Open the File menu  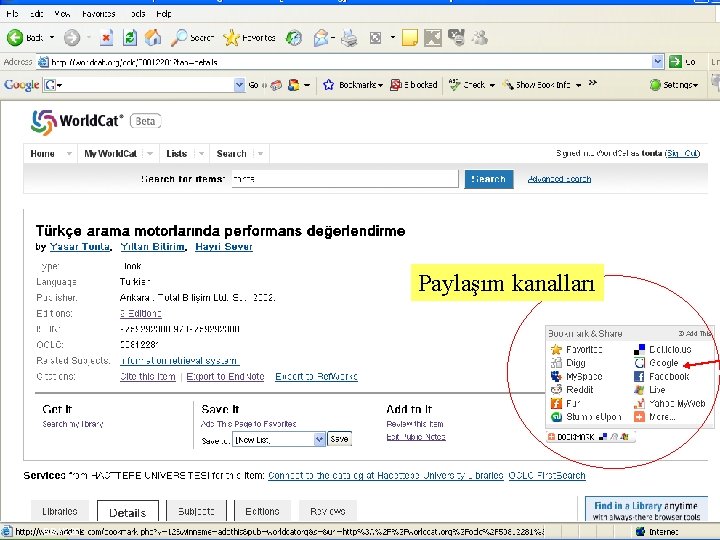coord(12,14)
